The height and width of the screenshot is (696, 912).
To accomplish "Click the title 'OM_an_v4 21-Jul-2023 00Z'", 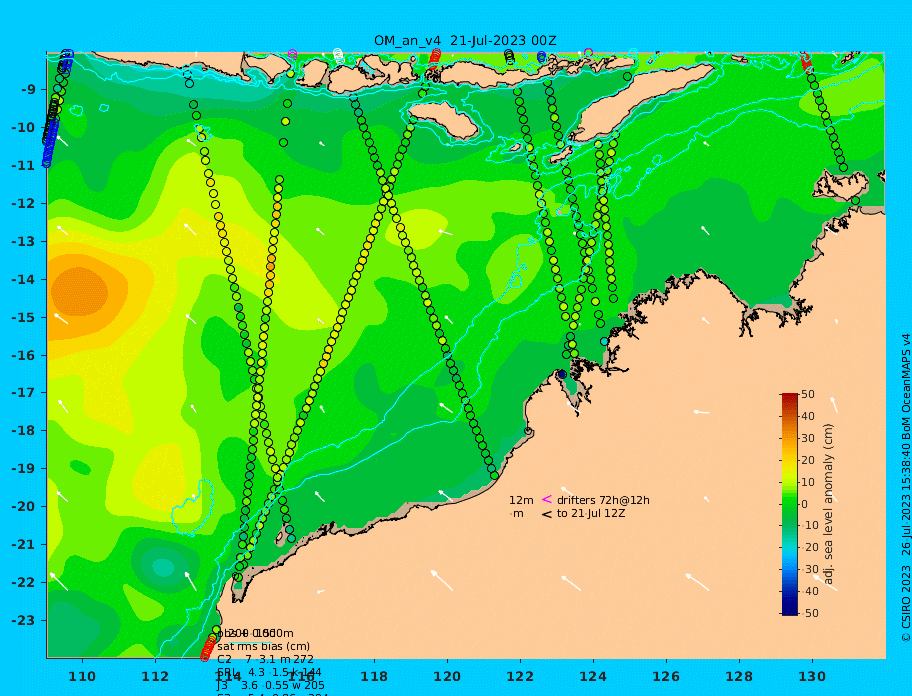I will click(x=465, y=41).
